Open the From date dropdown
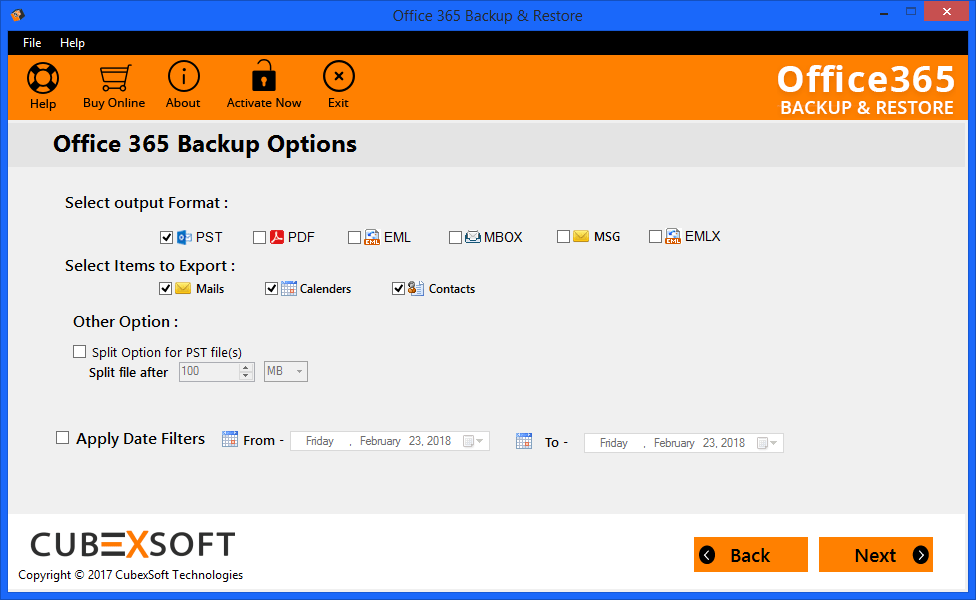Image resolution: width=976 pixels, height=600 pixels. point(477,441)
